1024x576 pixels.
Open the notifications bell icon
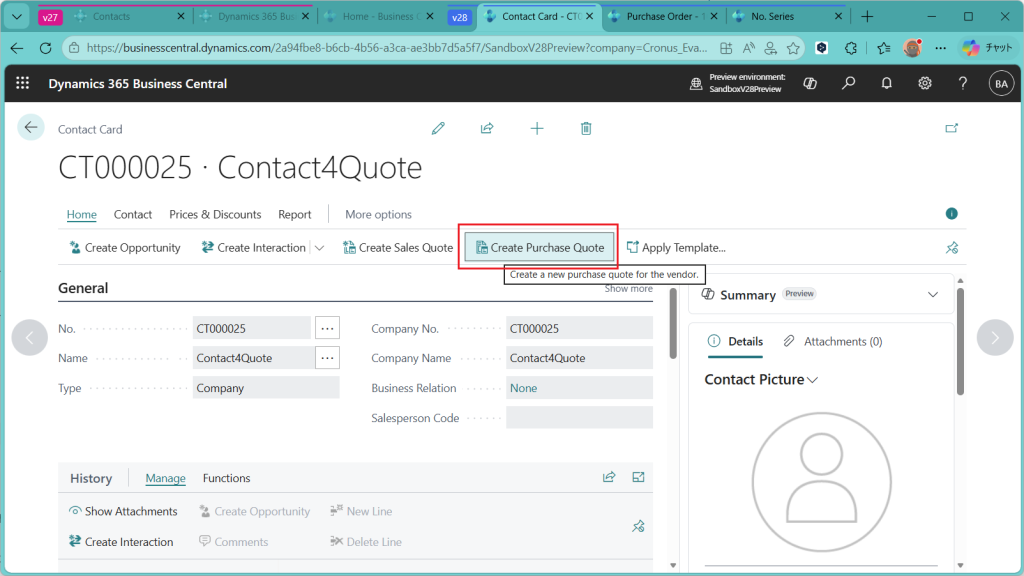[886, 84]
